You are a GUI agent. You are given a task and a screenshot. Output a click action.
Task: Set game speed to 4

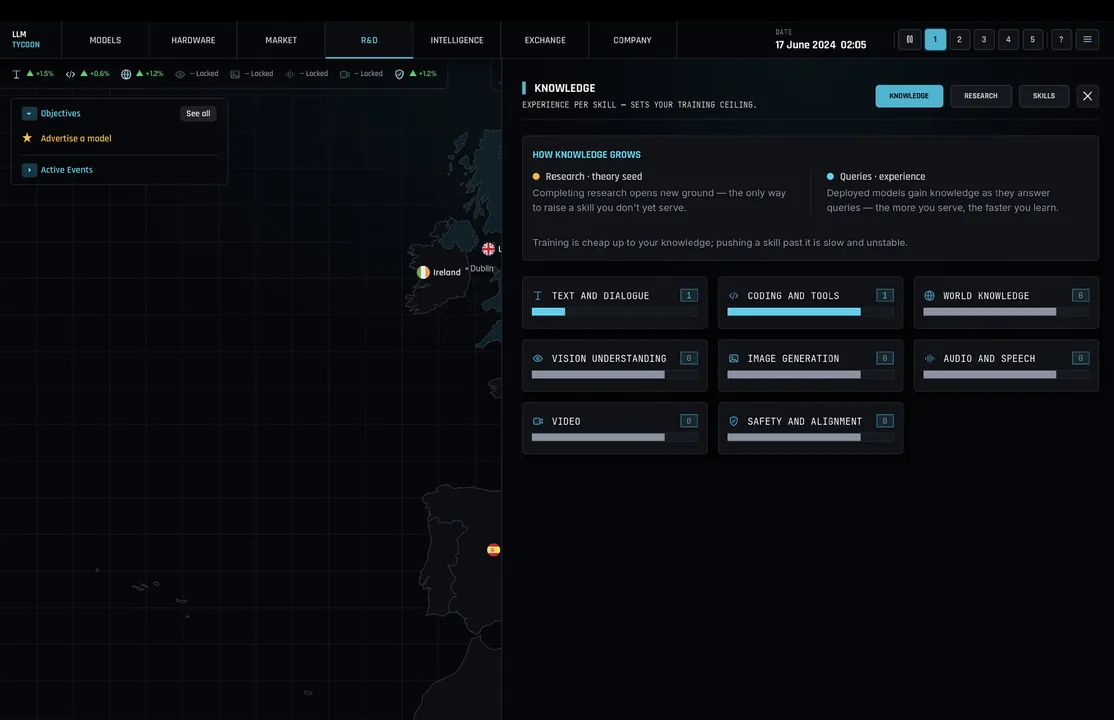[1008, 40]
